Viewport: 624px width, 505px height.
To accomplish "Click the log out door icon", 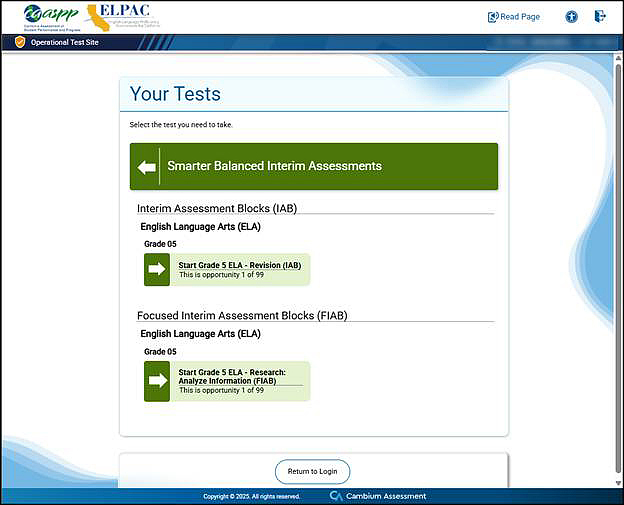I will point(600,16).
